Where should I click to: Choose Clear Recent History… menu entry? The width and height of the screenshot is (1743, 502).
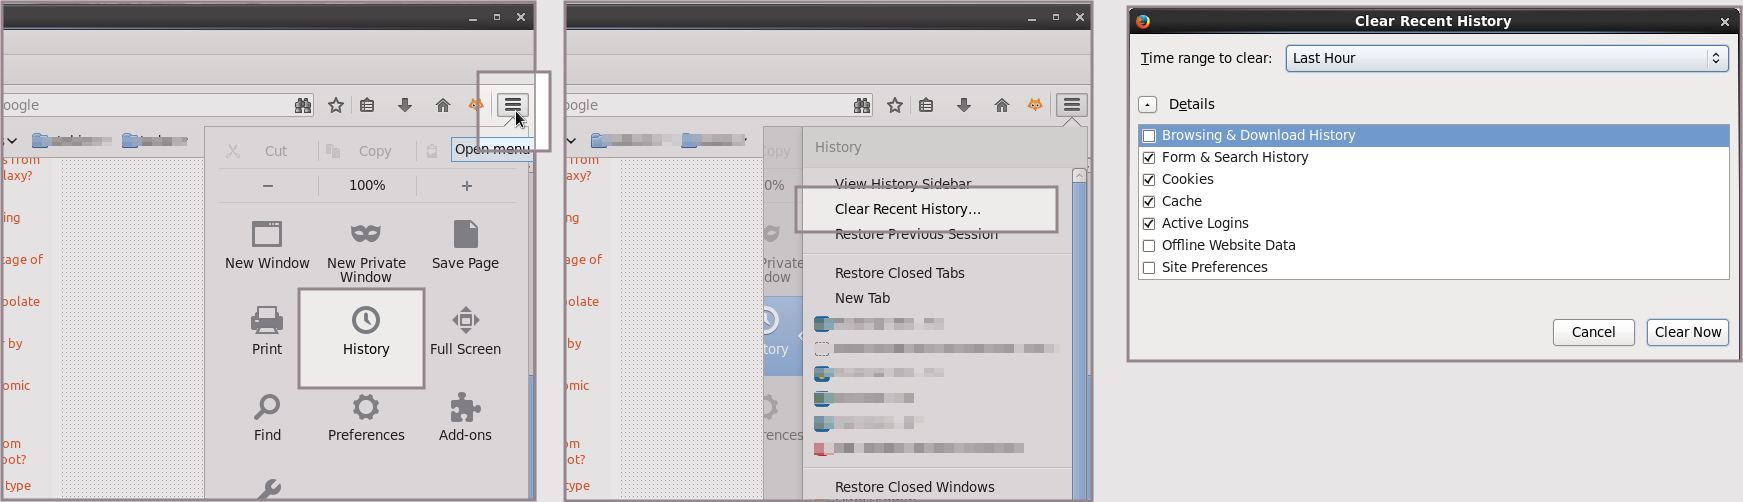pos(907,209)
